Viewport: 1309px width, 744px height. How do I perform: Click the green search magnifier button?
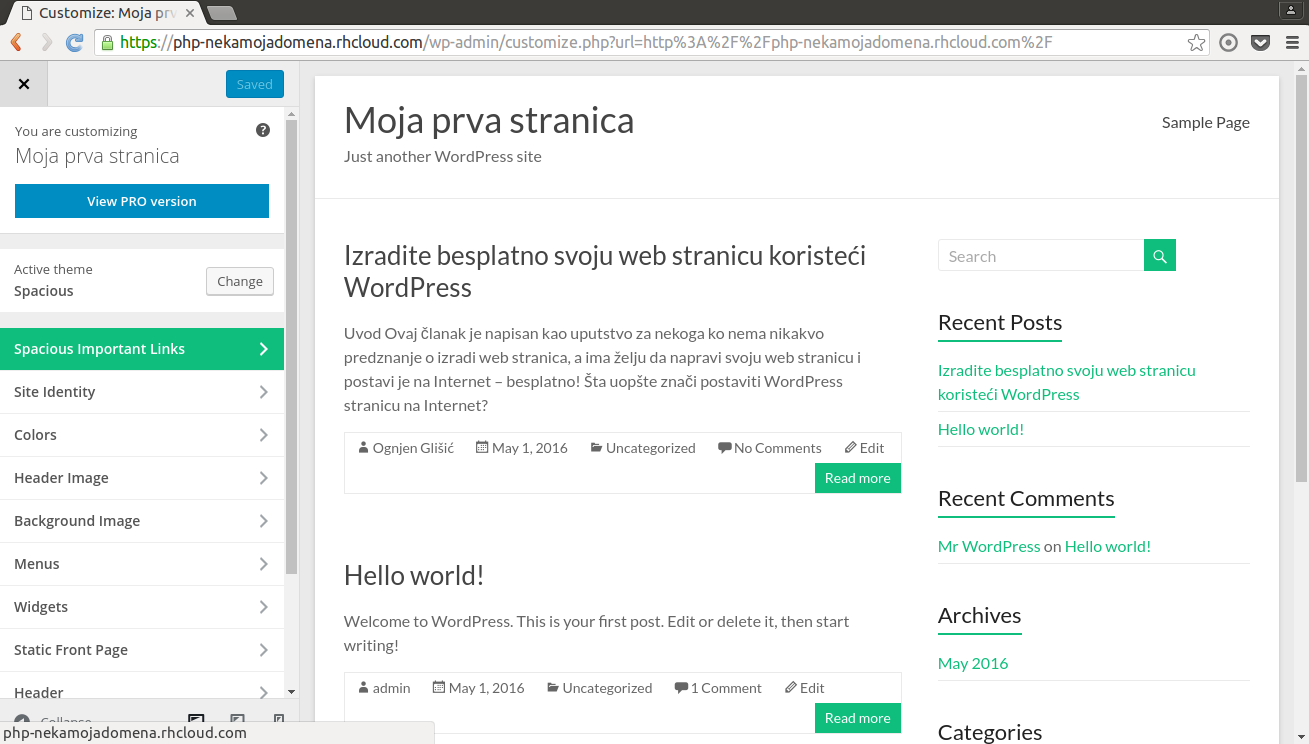1160,256
